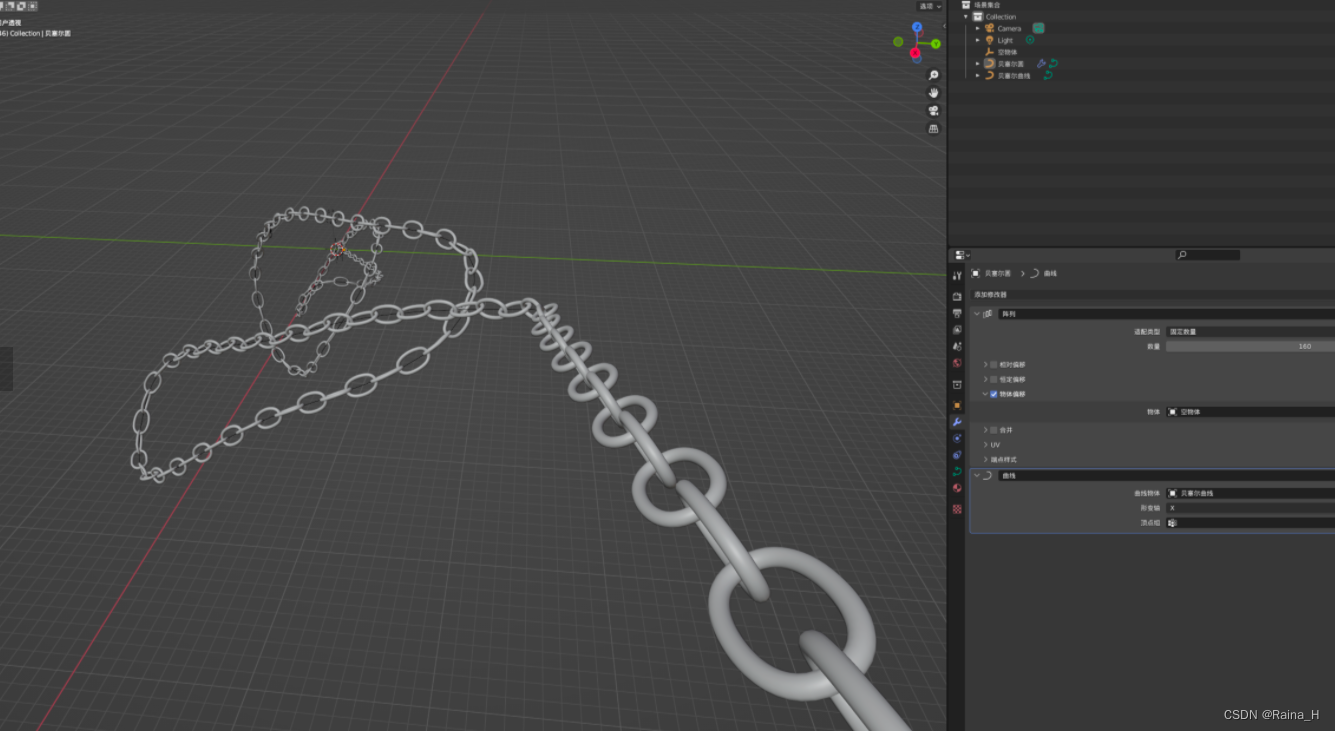
Task: Enable the 相对偏移 checkbox
Action: pyautogui.click(x=994, y=365)
